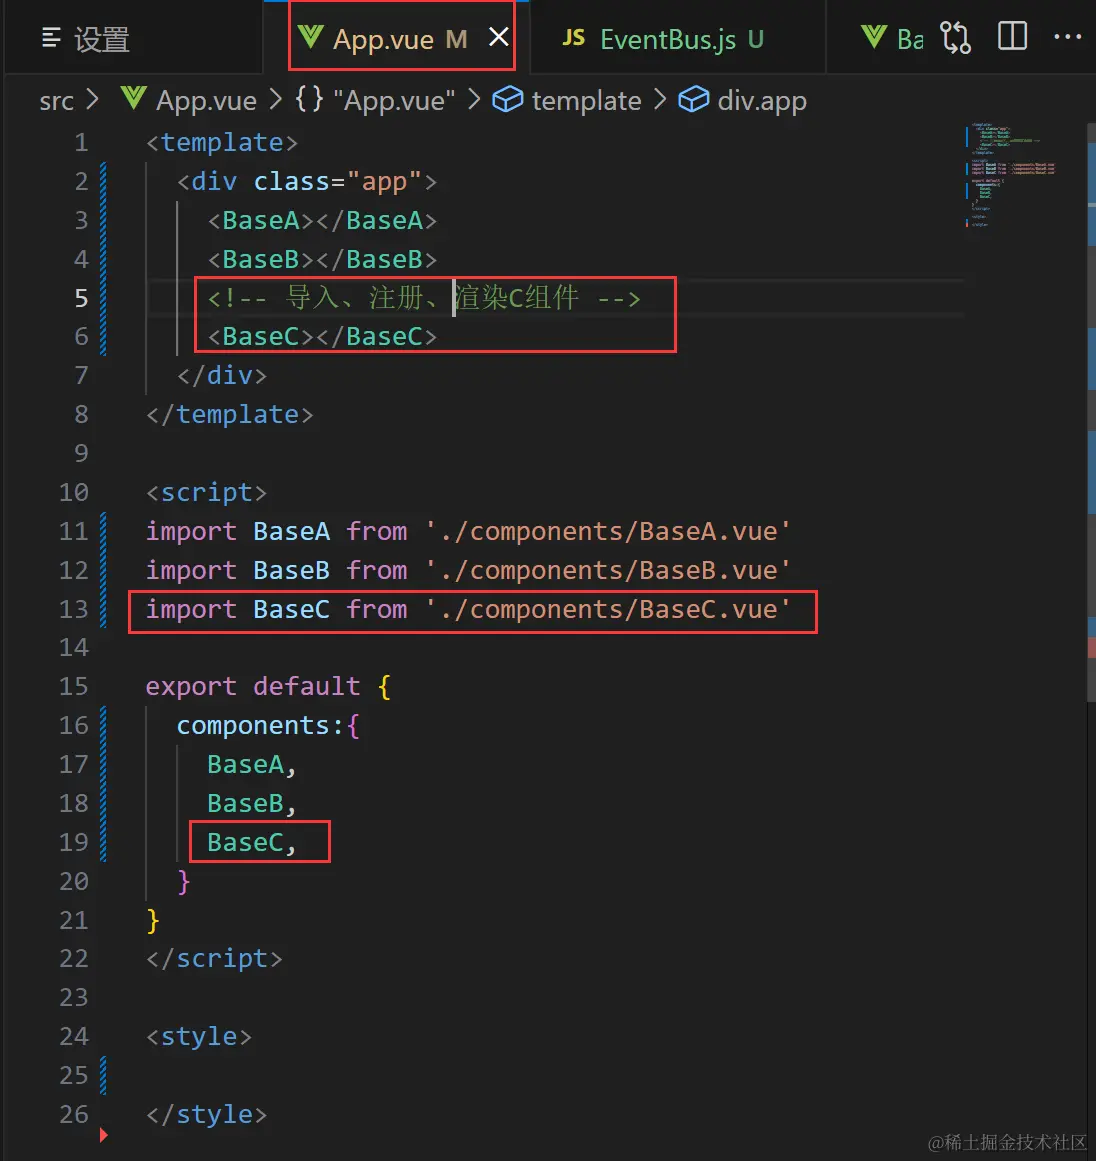Click the Open Changes compare icon
Image resolution: width=1096 pixels, height=1161 pixels.
point(955,37)
